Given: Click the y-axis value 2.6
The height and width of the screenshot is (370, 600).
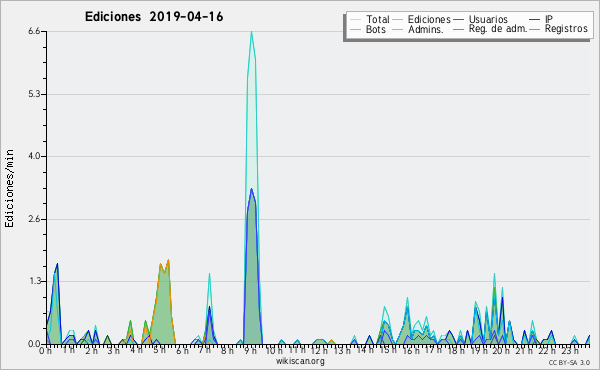Looking at the screenshot, I should 34,219.
